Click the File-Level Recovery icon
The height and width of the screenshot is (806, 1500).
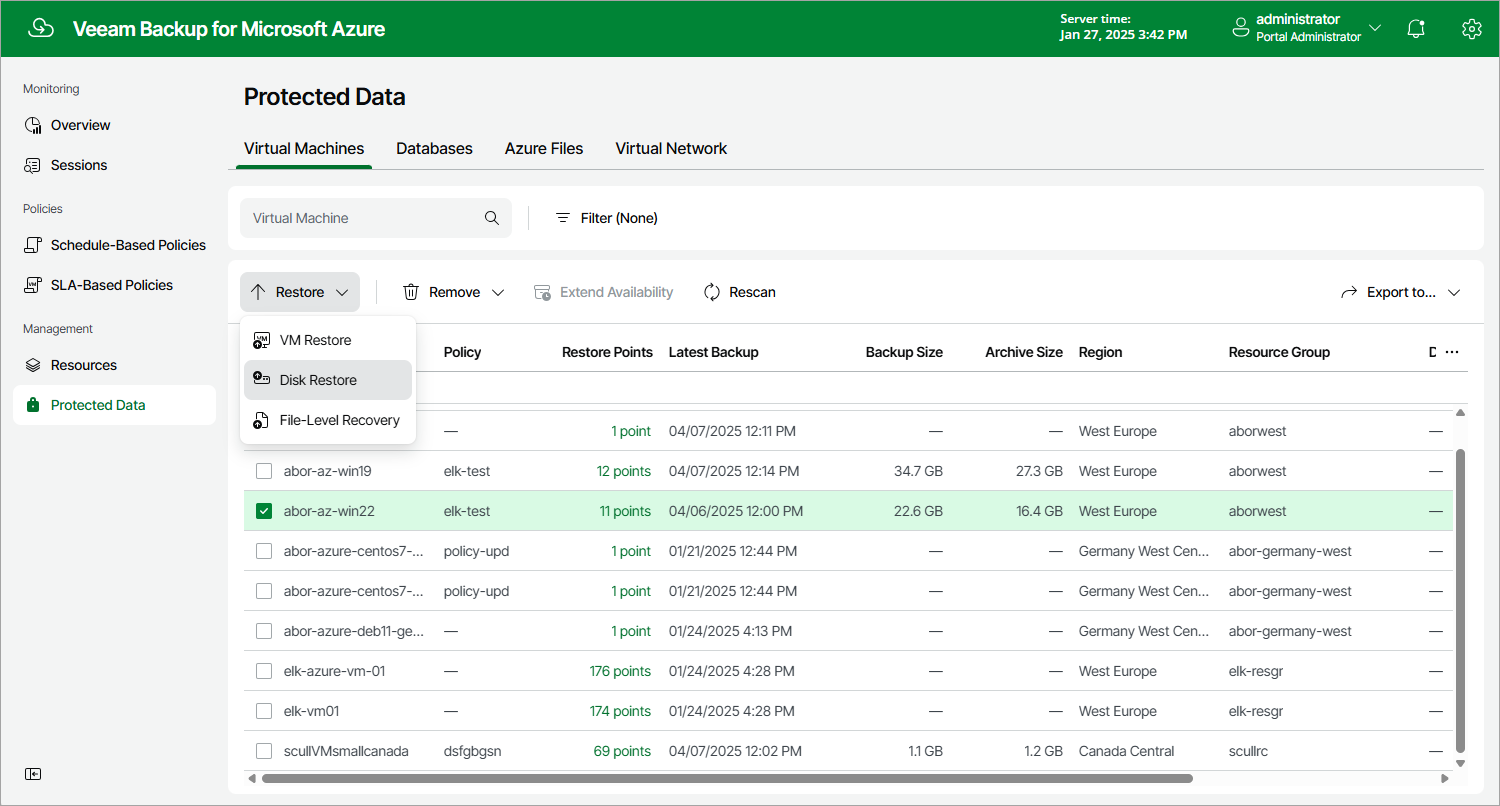[261, 420]
